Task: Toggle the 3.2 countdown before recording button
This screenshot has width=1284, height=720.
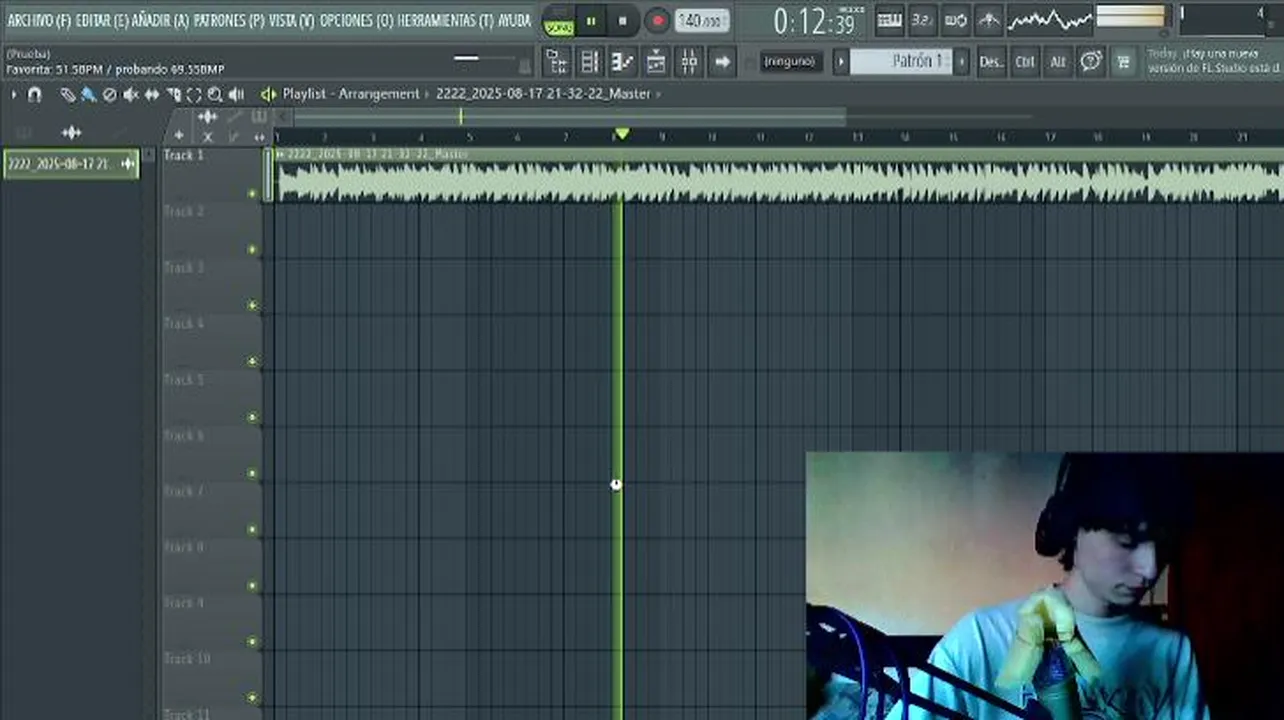Action: tap(922, 20)
